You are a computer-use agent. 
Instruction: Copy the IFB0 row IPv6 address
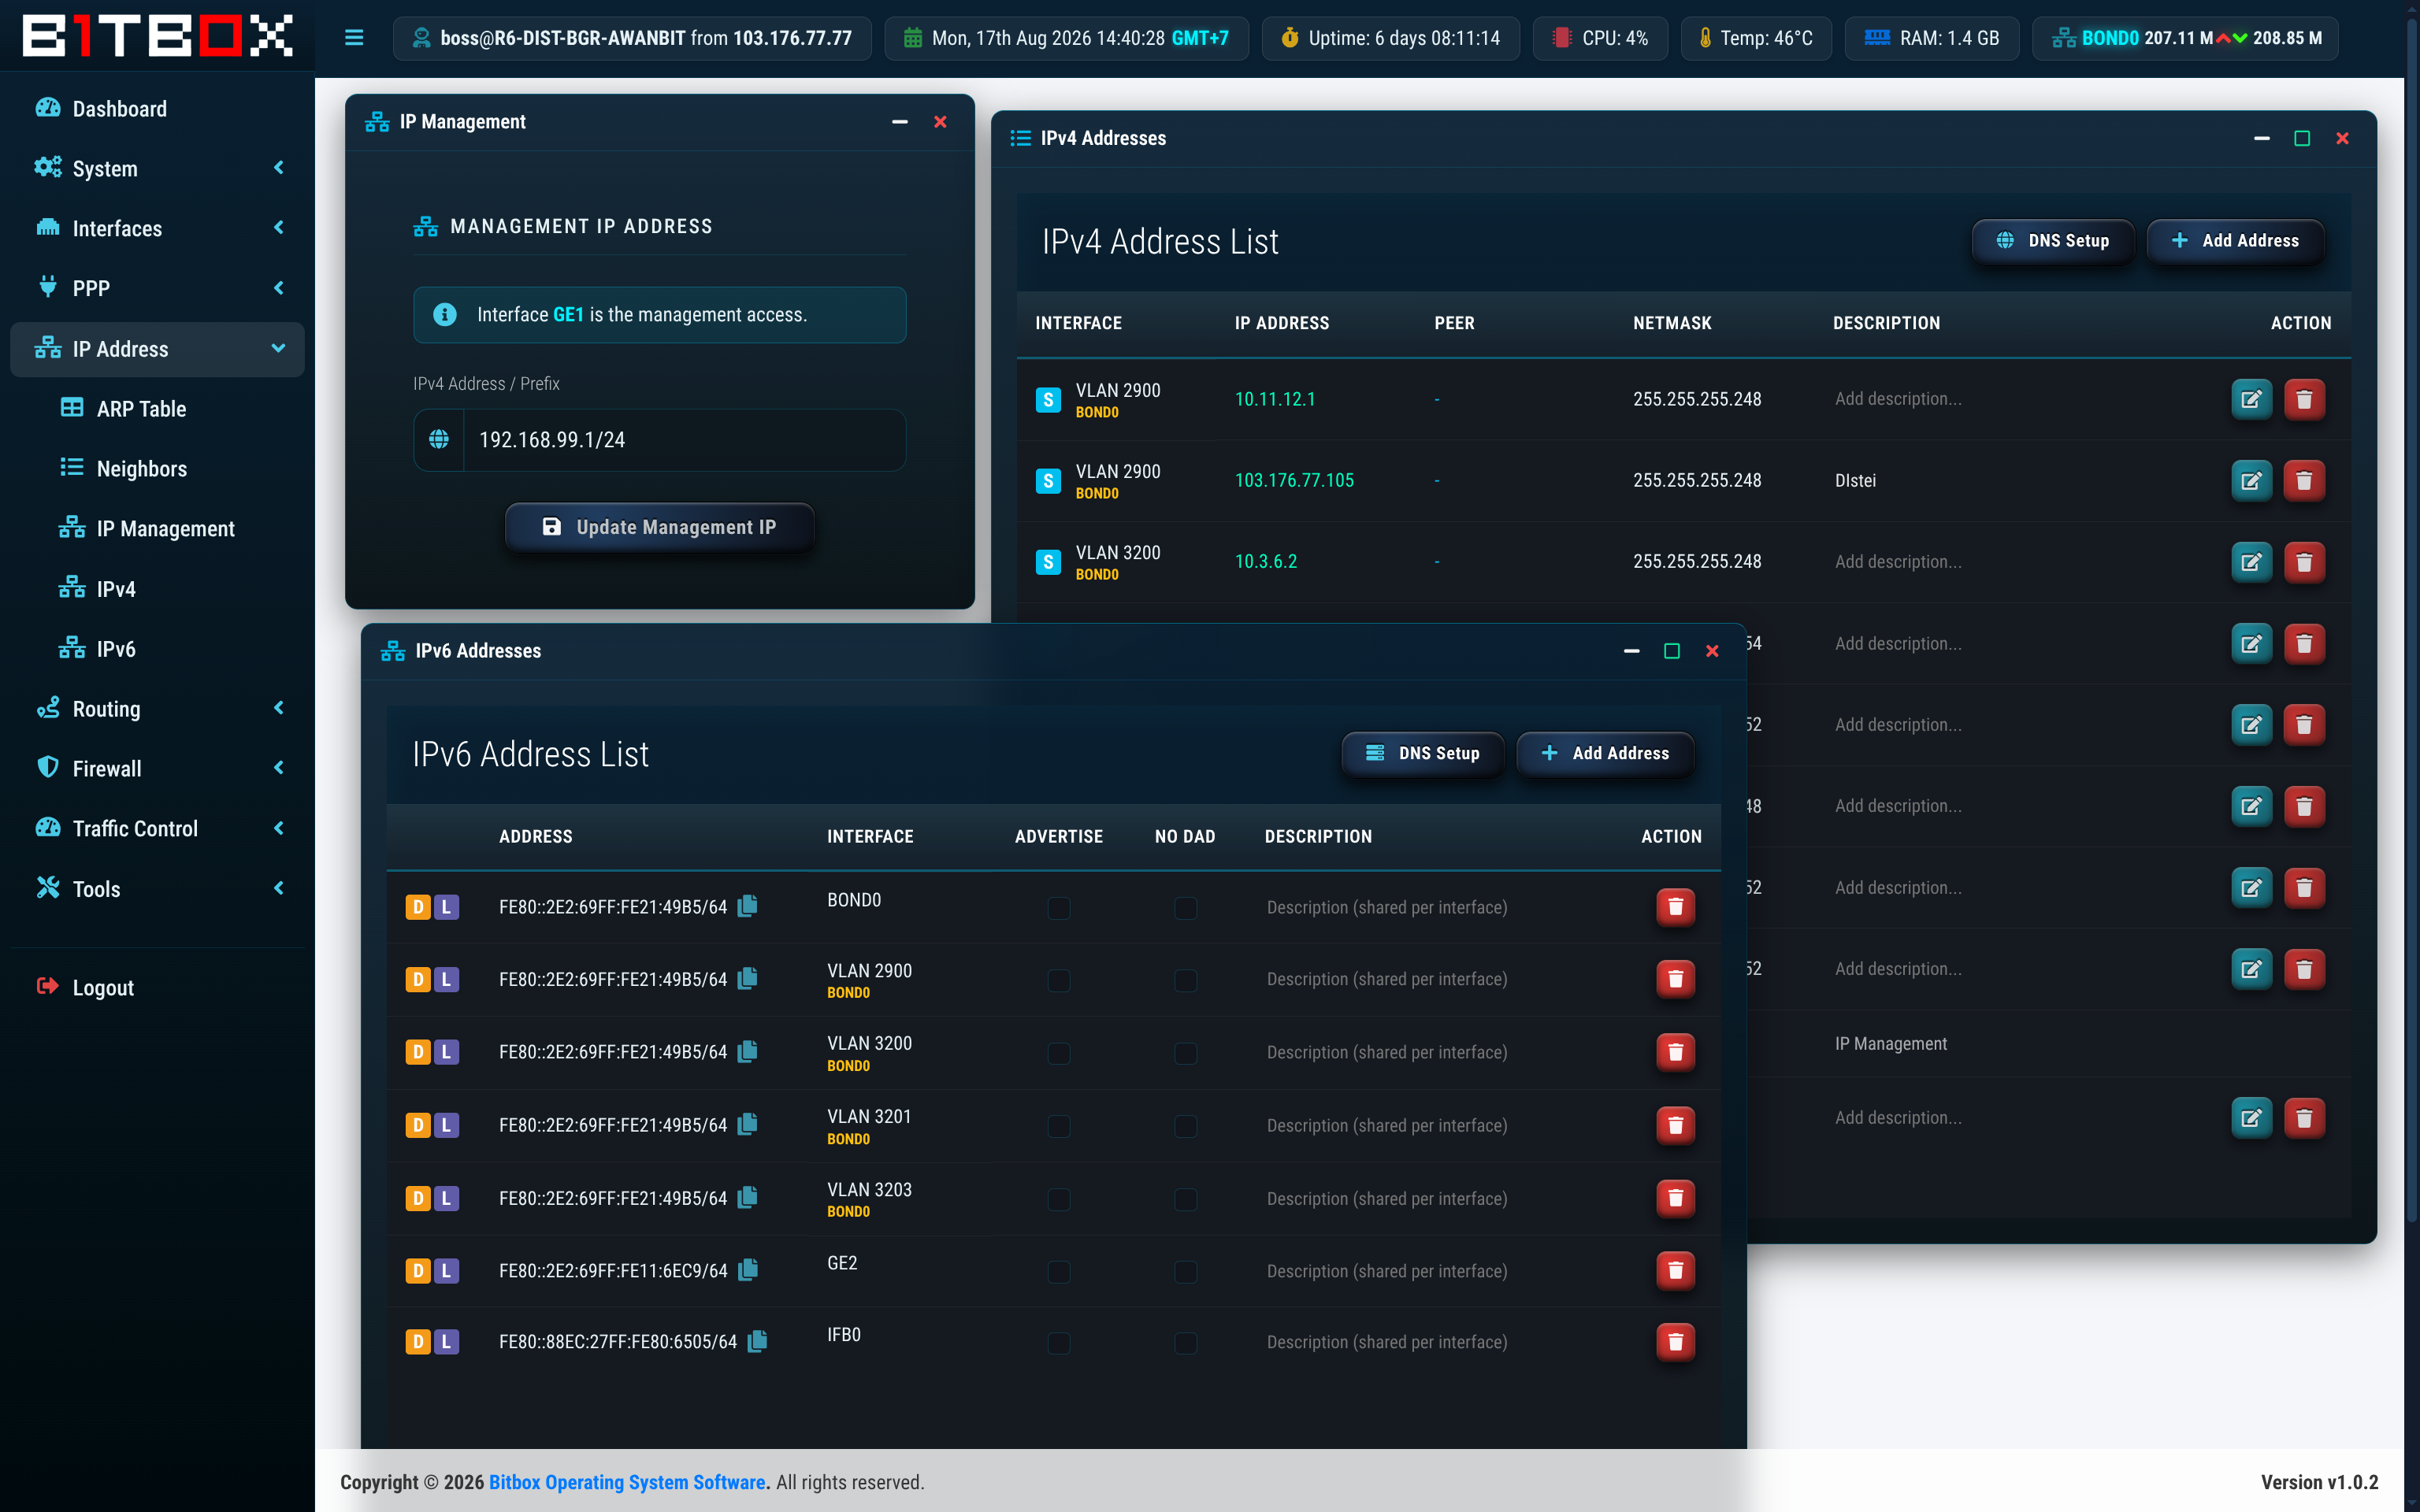[757, 1341]
